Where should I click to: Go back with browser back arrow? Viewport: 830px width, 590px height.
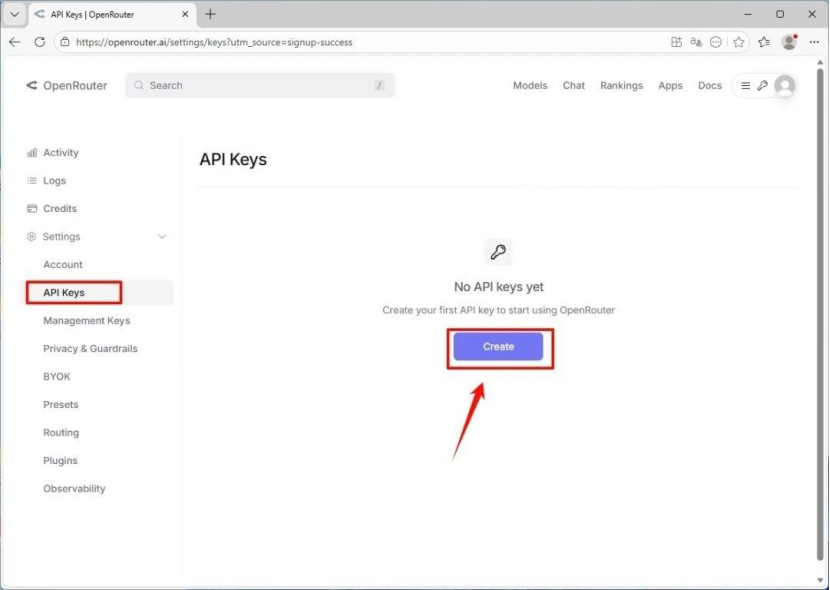(15, 42)
